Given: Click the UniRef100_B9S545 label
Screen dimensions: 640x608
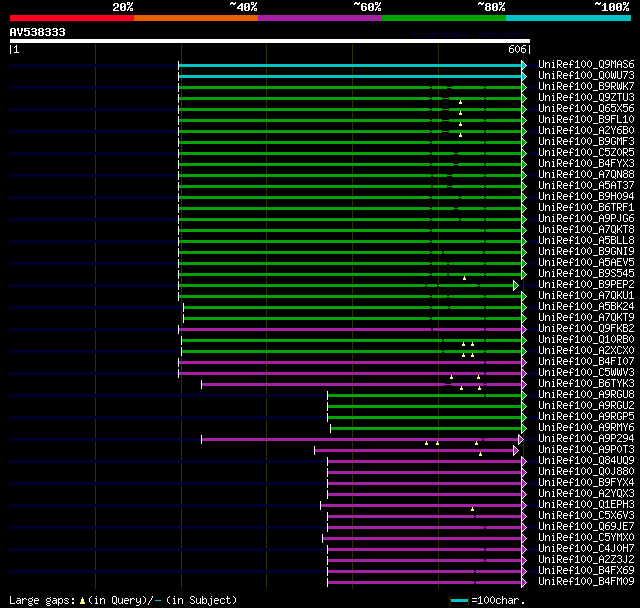Looking at the screenshot, I should (586, 274).
